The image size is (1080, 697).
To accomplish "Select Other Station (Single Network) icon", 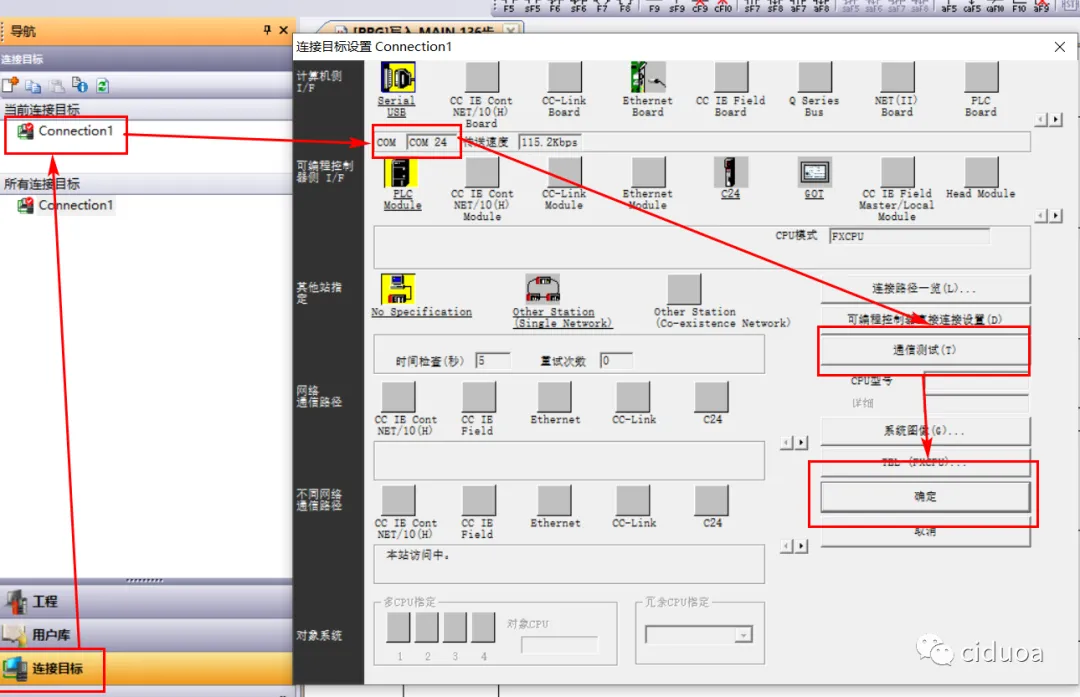I will pyautogui.click(x=543, y=289).
